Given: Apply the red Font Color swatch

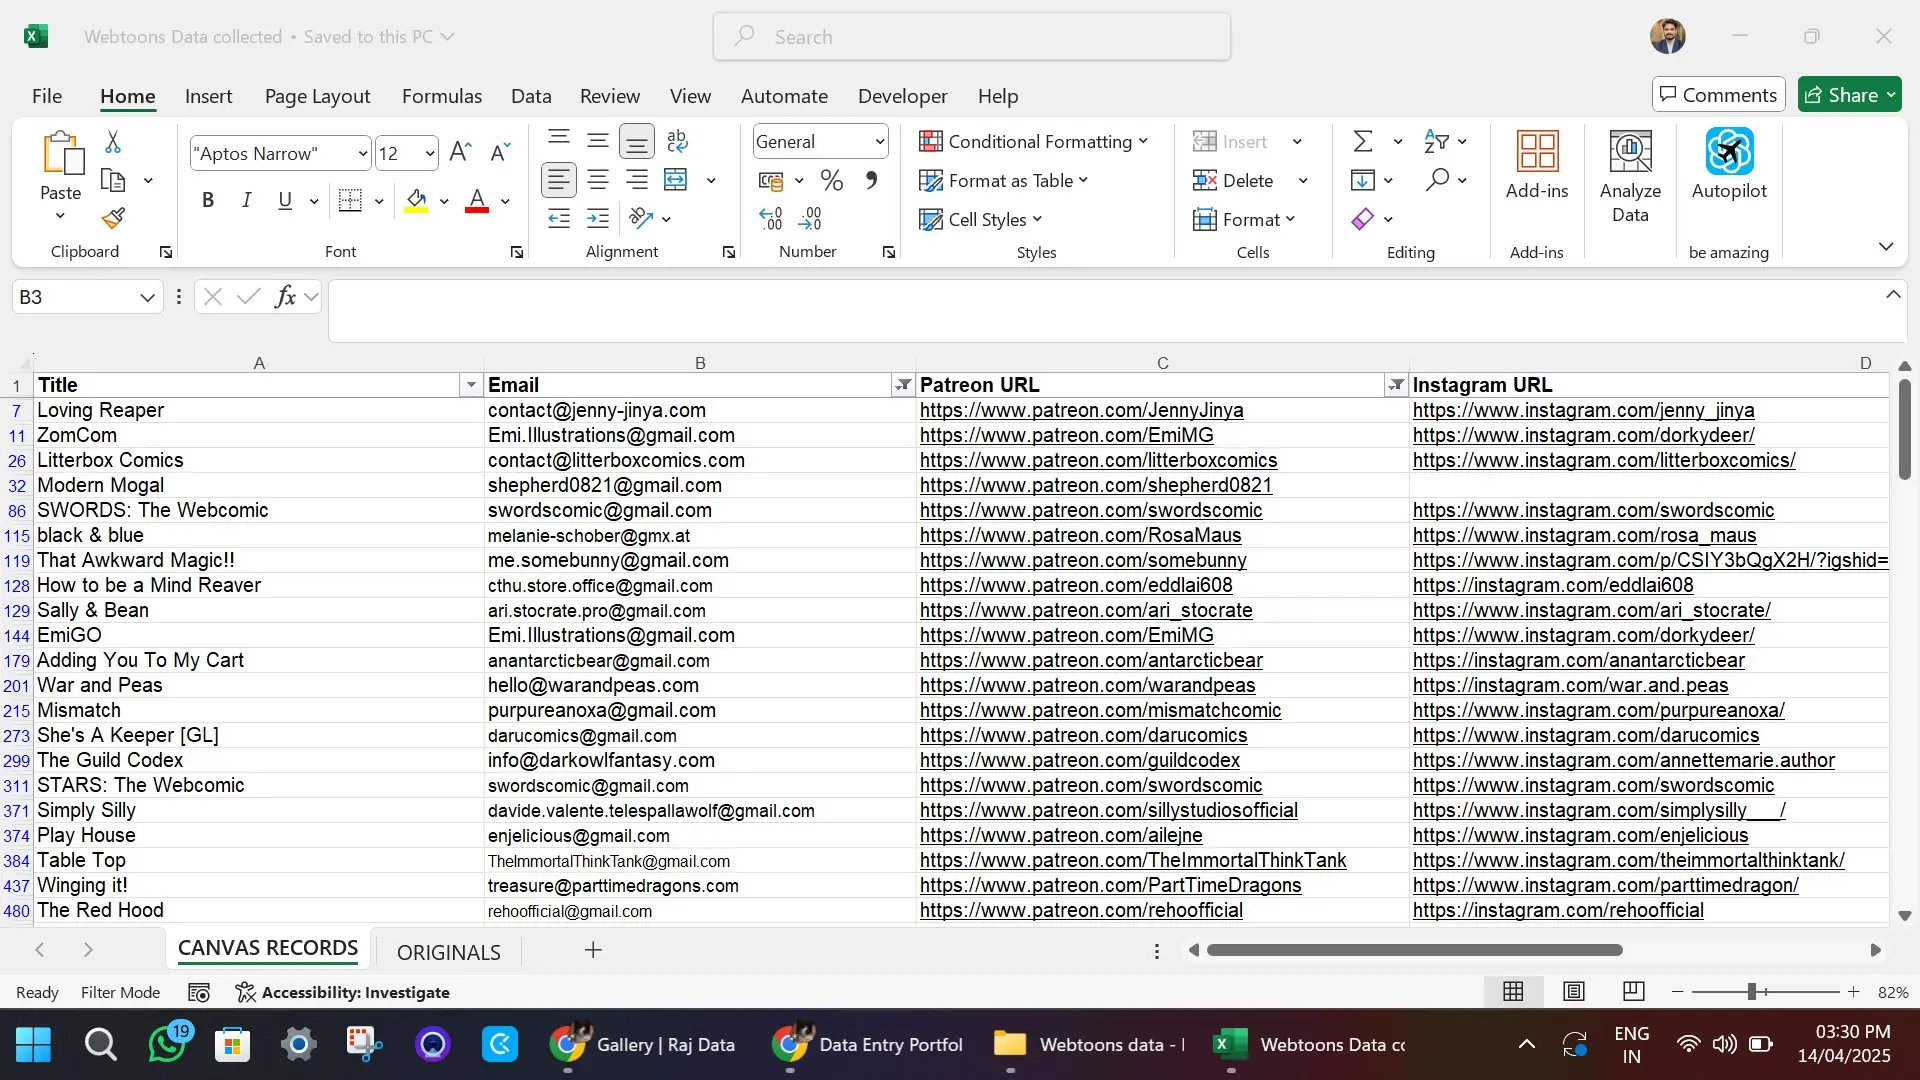Looking at the screenshot, I should click(x=477, y=200).
